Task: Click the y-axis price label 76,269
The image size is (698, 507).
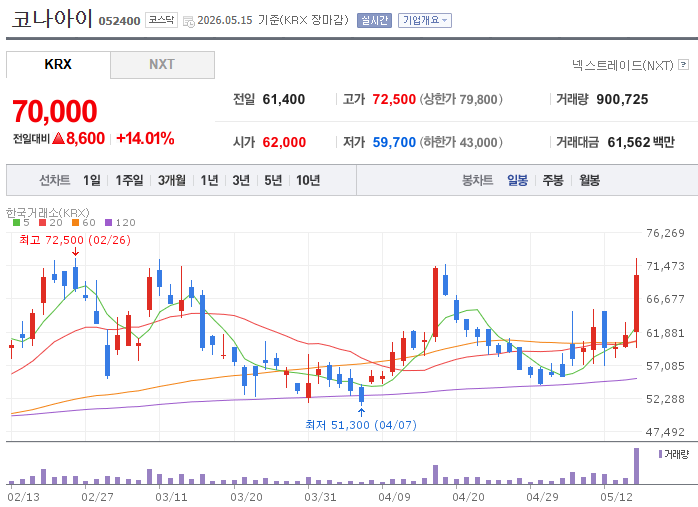Action: pyautogui.click(x=665, y=233)
